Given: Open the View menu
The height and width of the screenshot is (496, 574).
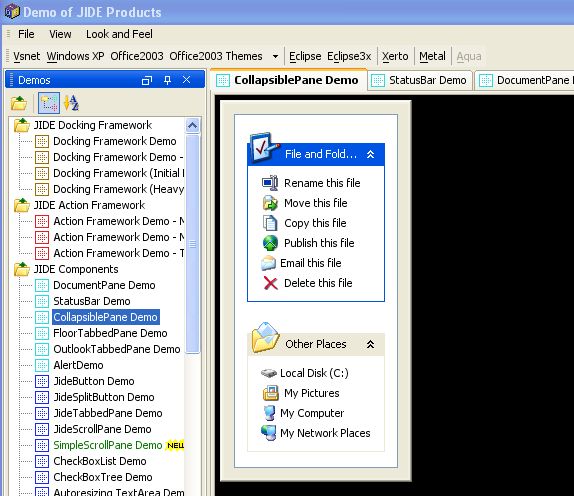Looking at the screenshot, I should (x=60, y=34).
